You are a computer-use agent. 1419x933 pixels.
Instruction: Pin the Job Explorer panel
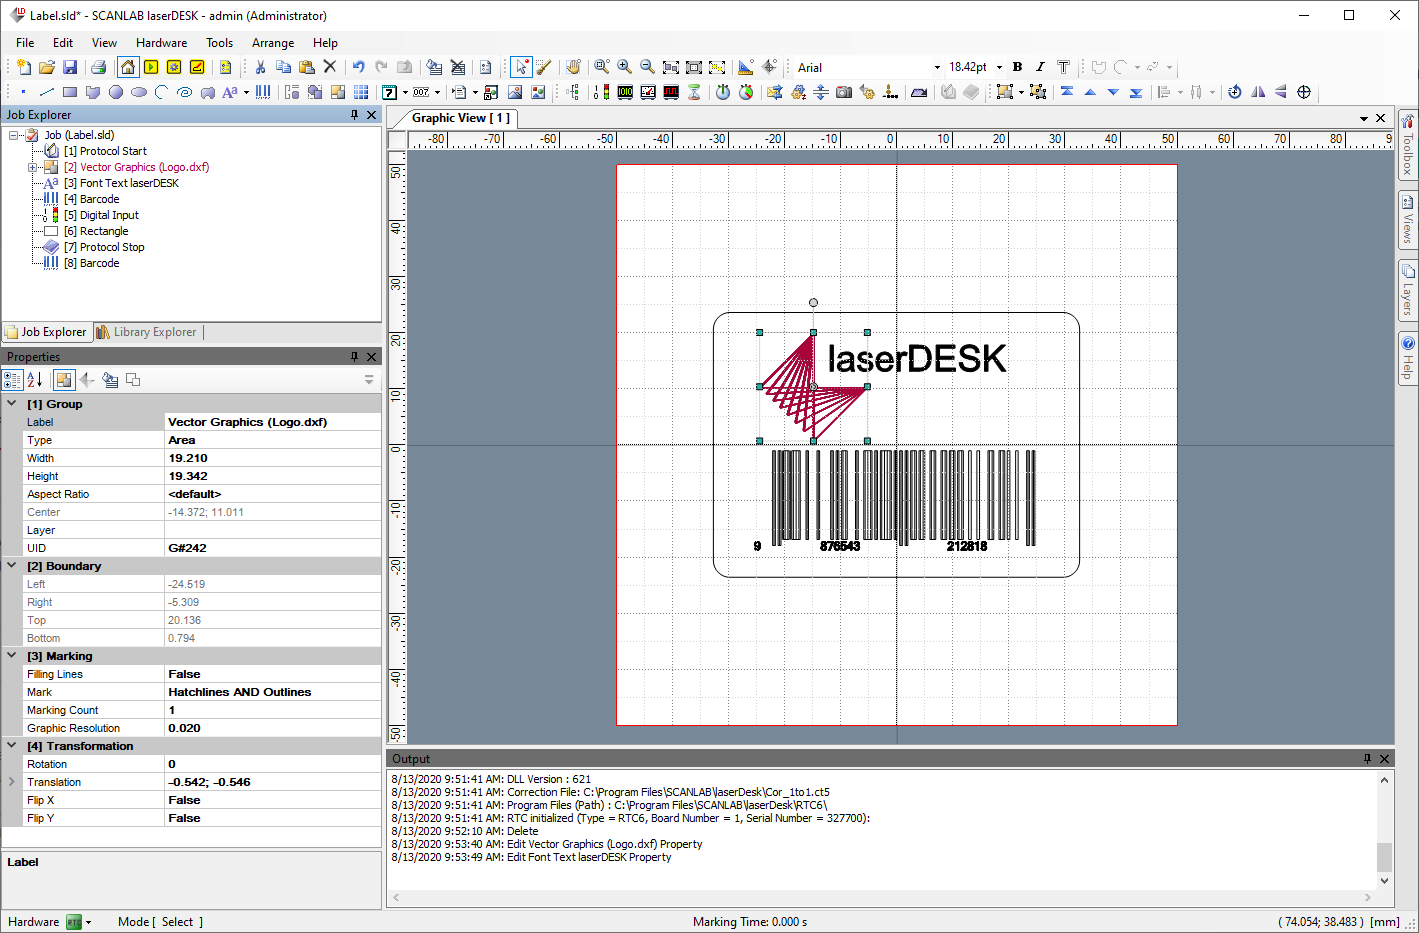click(354, 115)
